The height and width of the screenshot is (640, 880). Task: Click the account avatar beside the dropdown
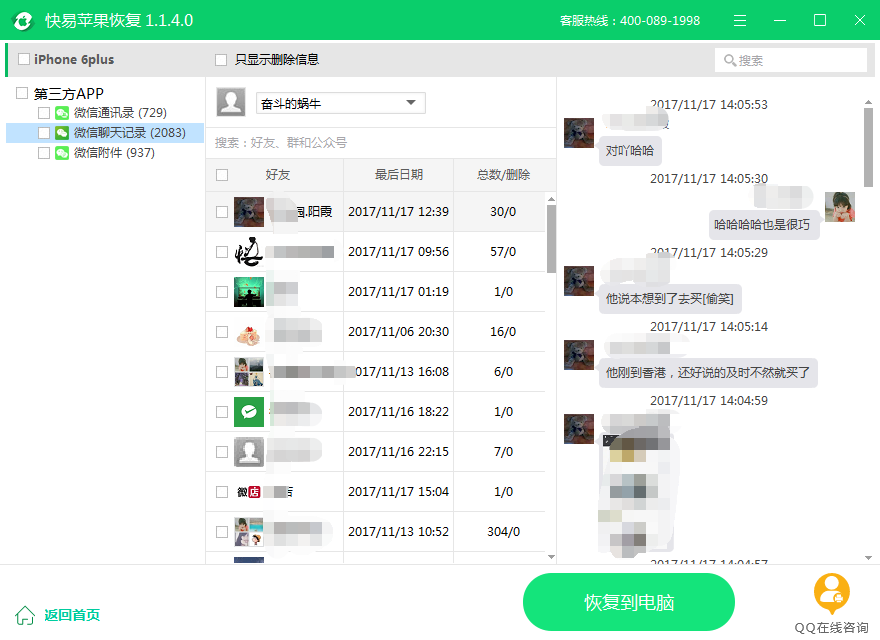click(231, 102)
